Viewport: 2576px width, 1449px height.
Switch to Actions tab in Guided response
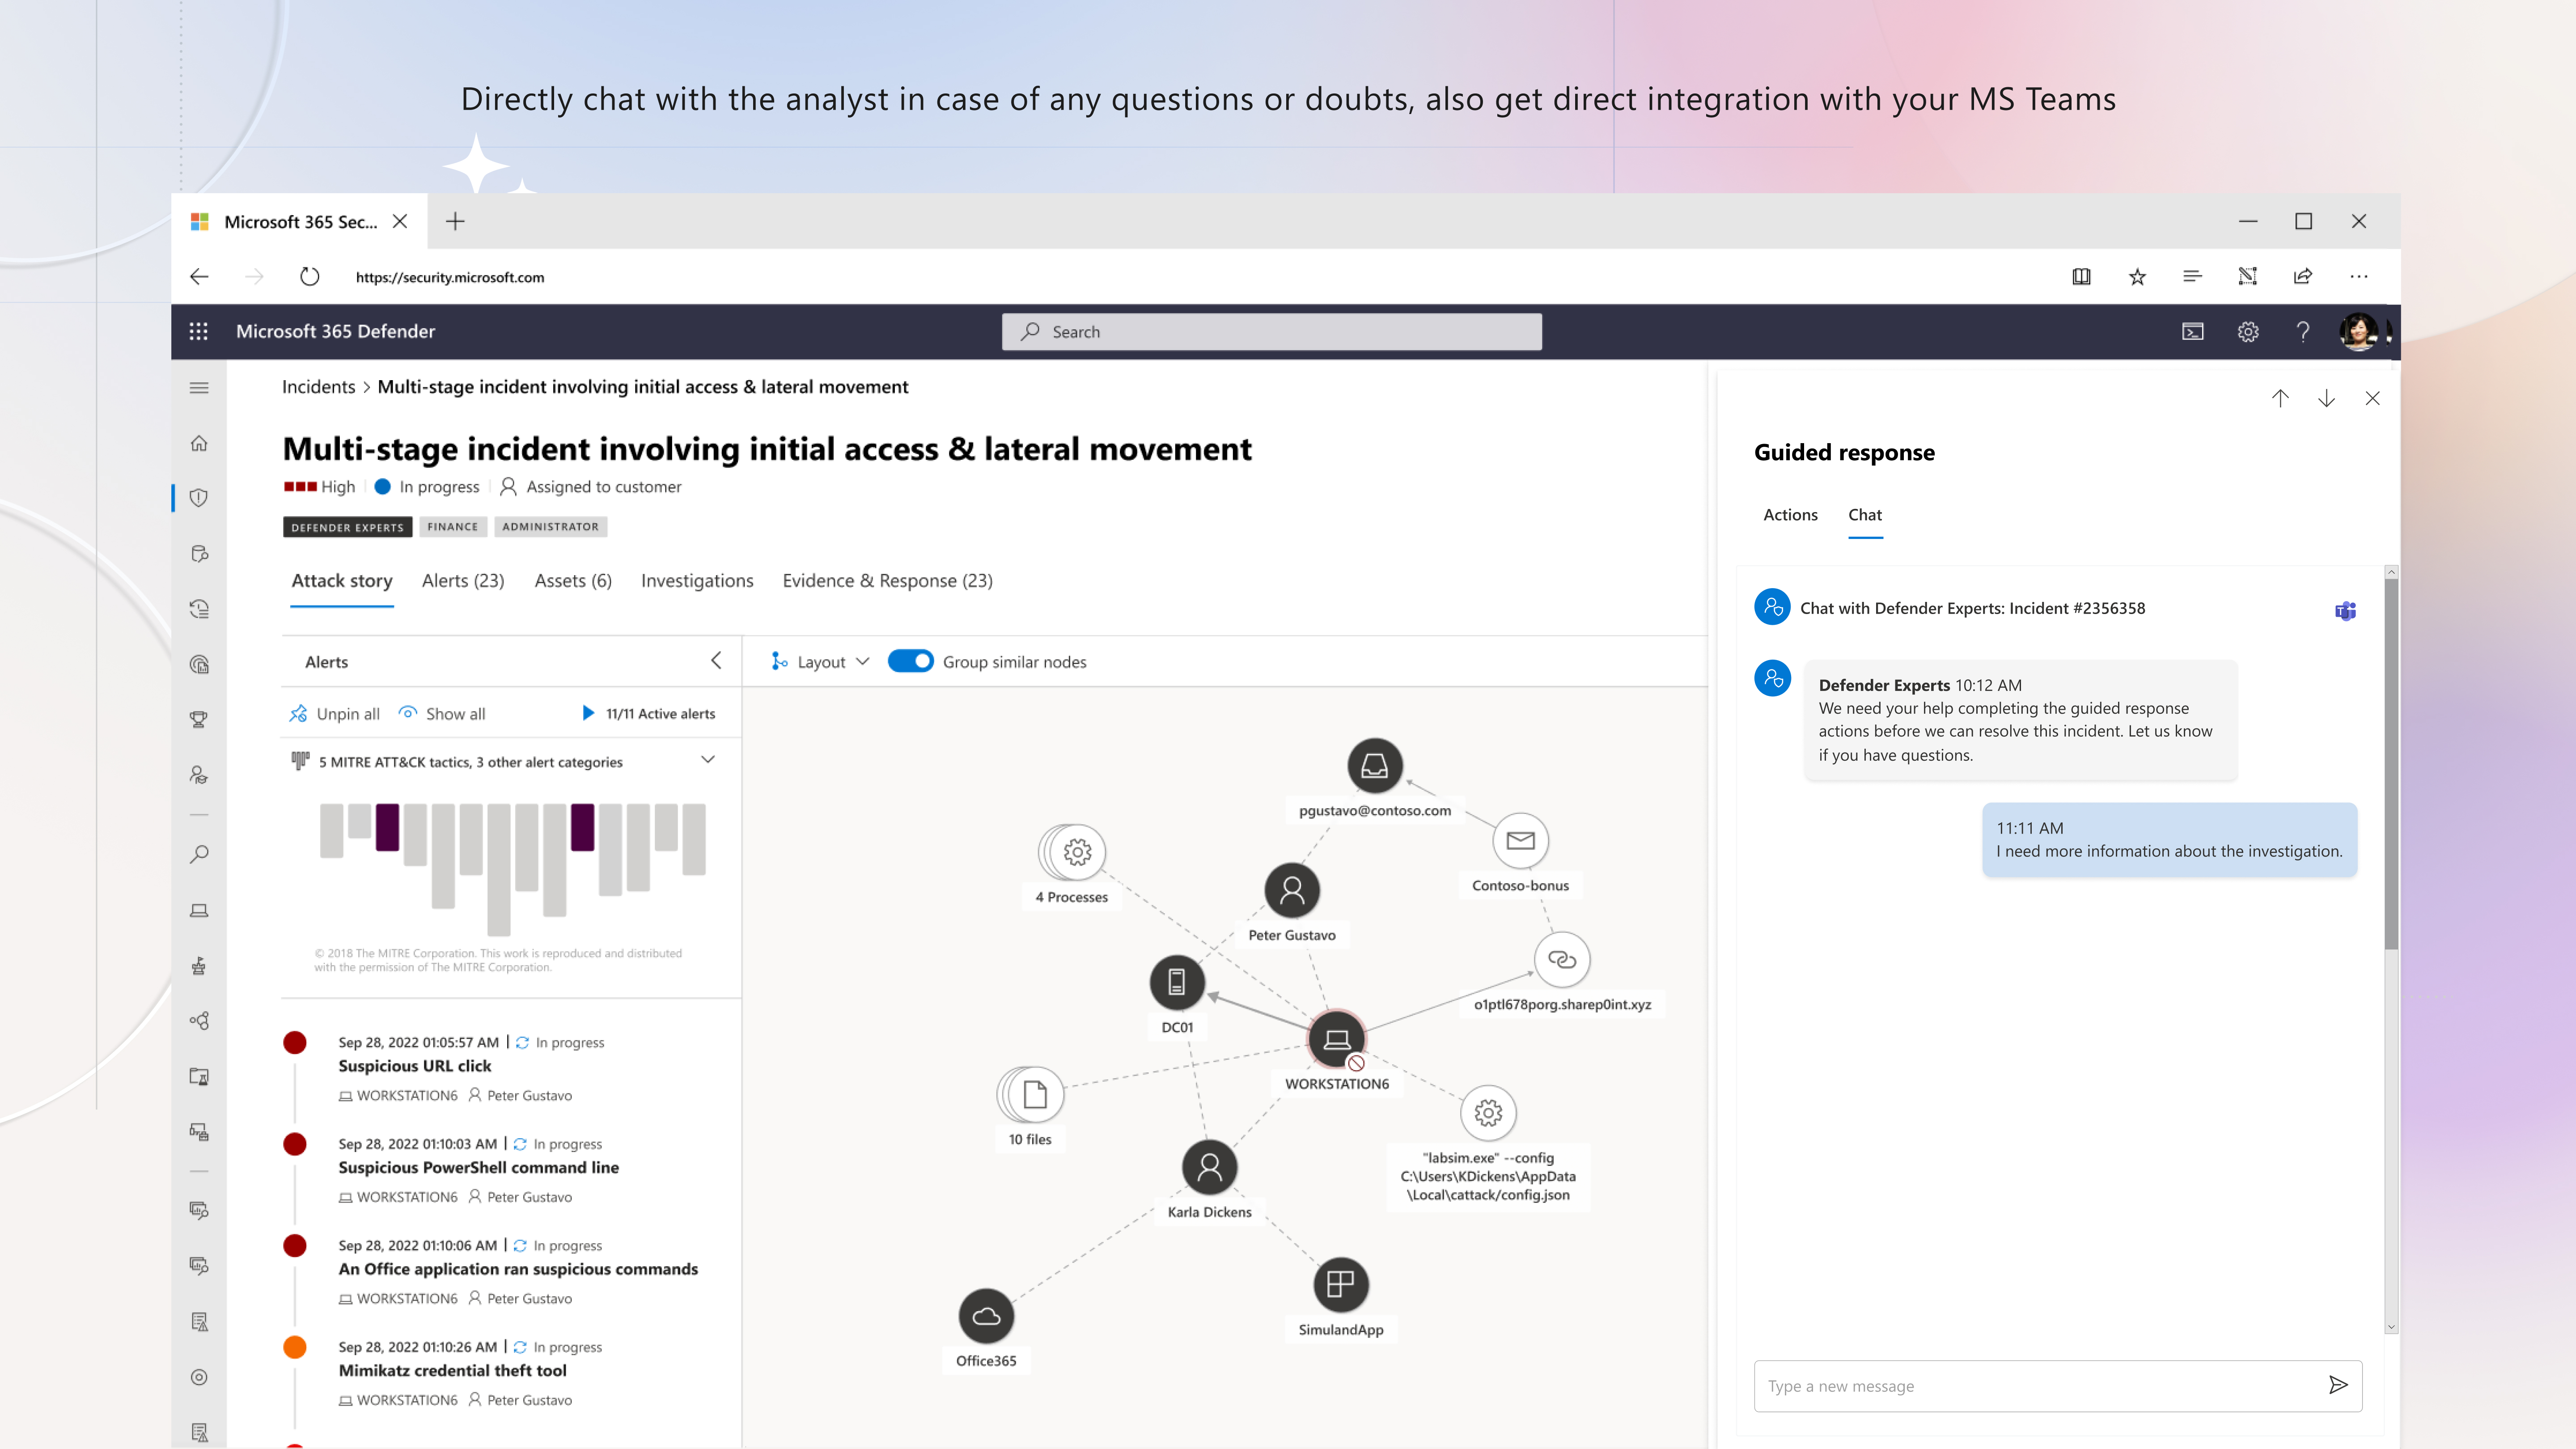click(x=1790, y=514)
